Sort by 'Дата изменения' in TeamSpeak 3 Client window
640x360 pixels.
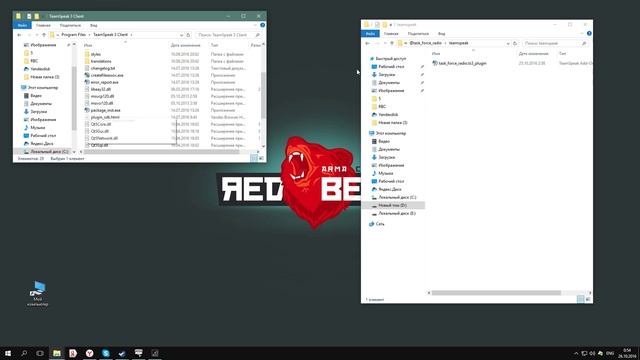[186, 45]
